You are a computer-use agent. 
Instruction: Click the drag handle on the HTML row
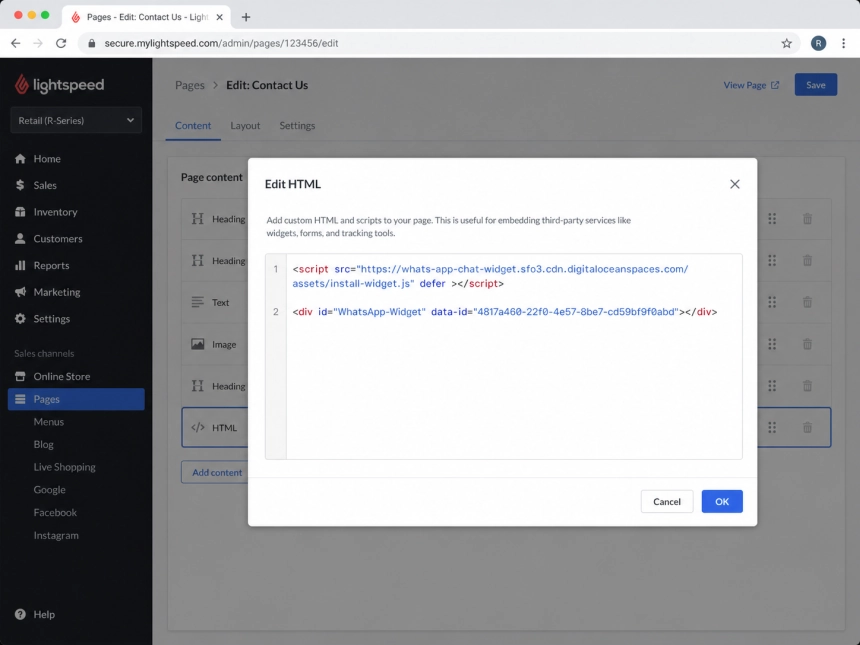(772, 427)
